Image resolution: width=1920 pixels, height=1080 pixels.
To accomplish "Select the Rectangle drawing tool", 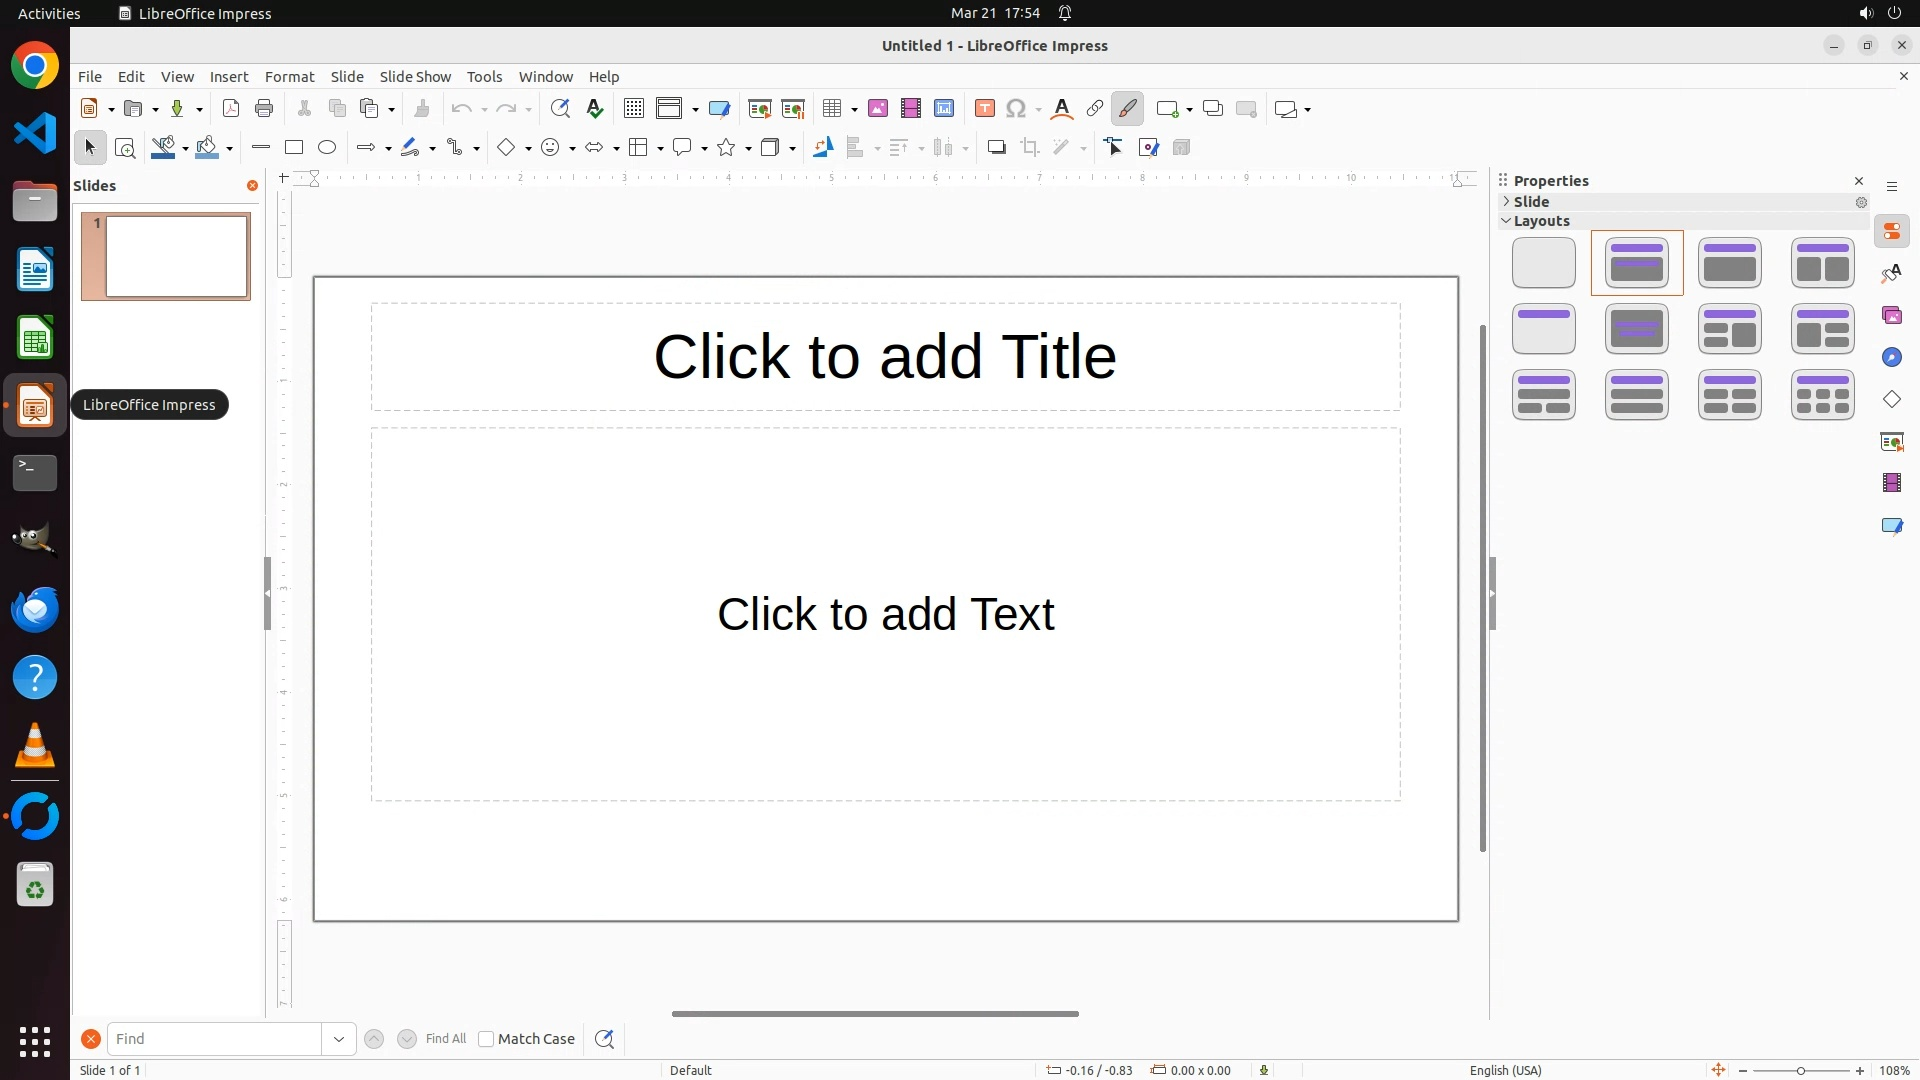I will [x=294, y=148].
